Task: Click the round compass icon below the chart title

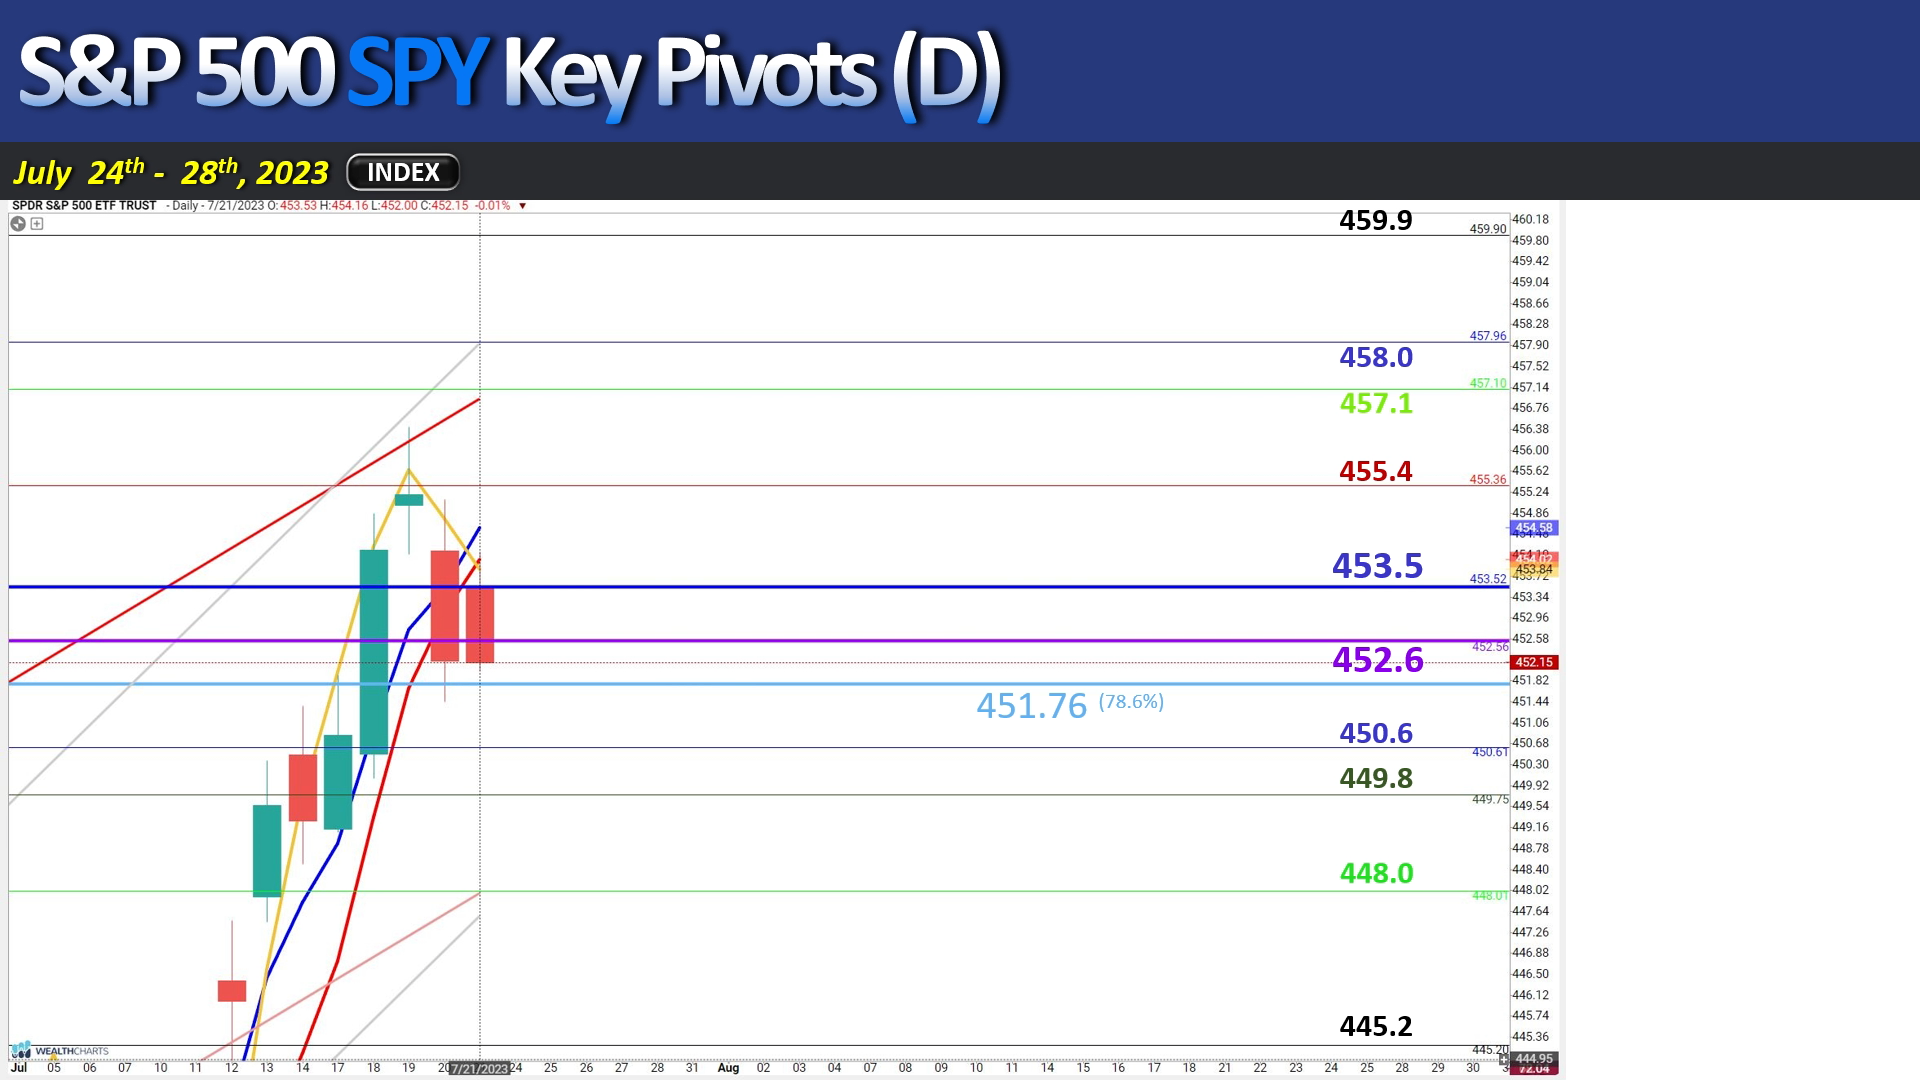Action: [x=18, y=224]
